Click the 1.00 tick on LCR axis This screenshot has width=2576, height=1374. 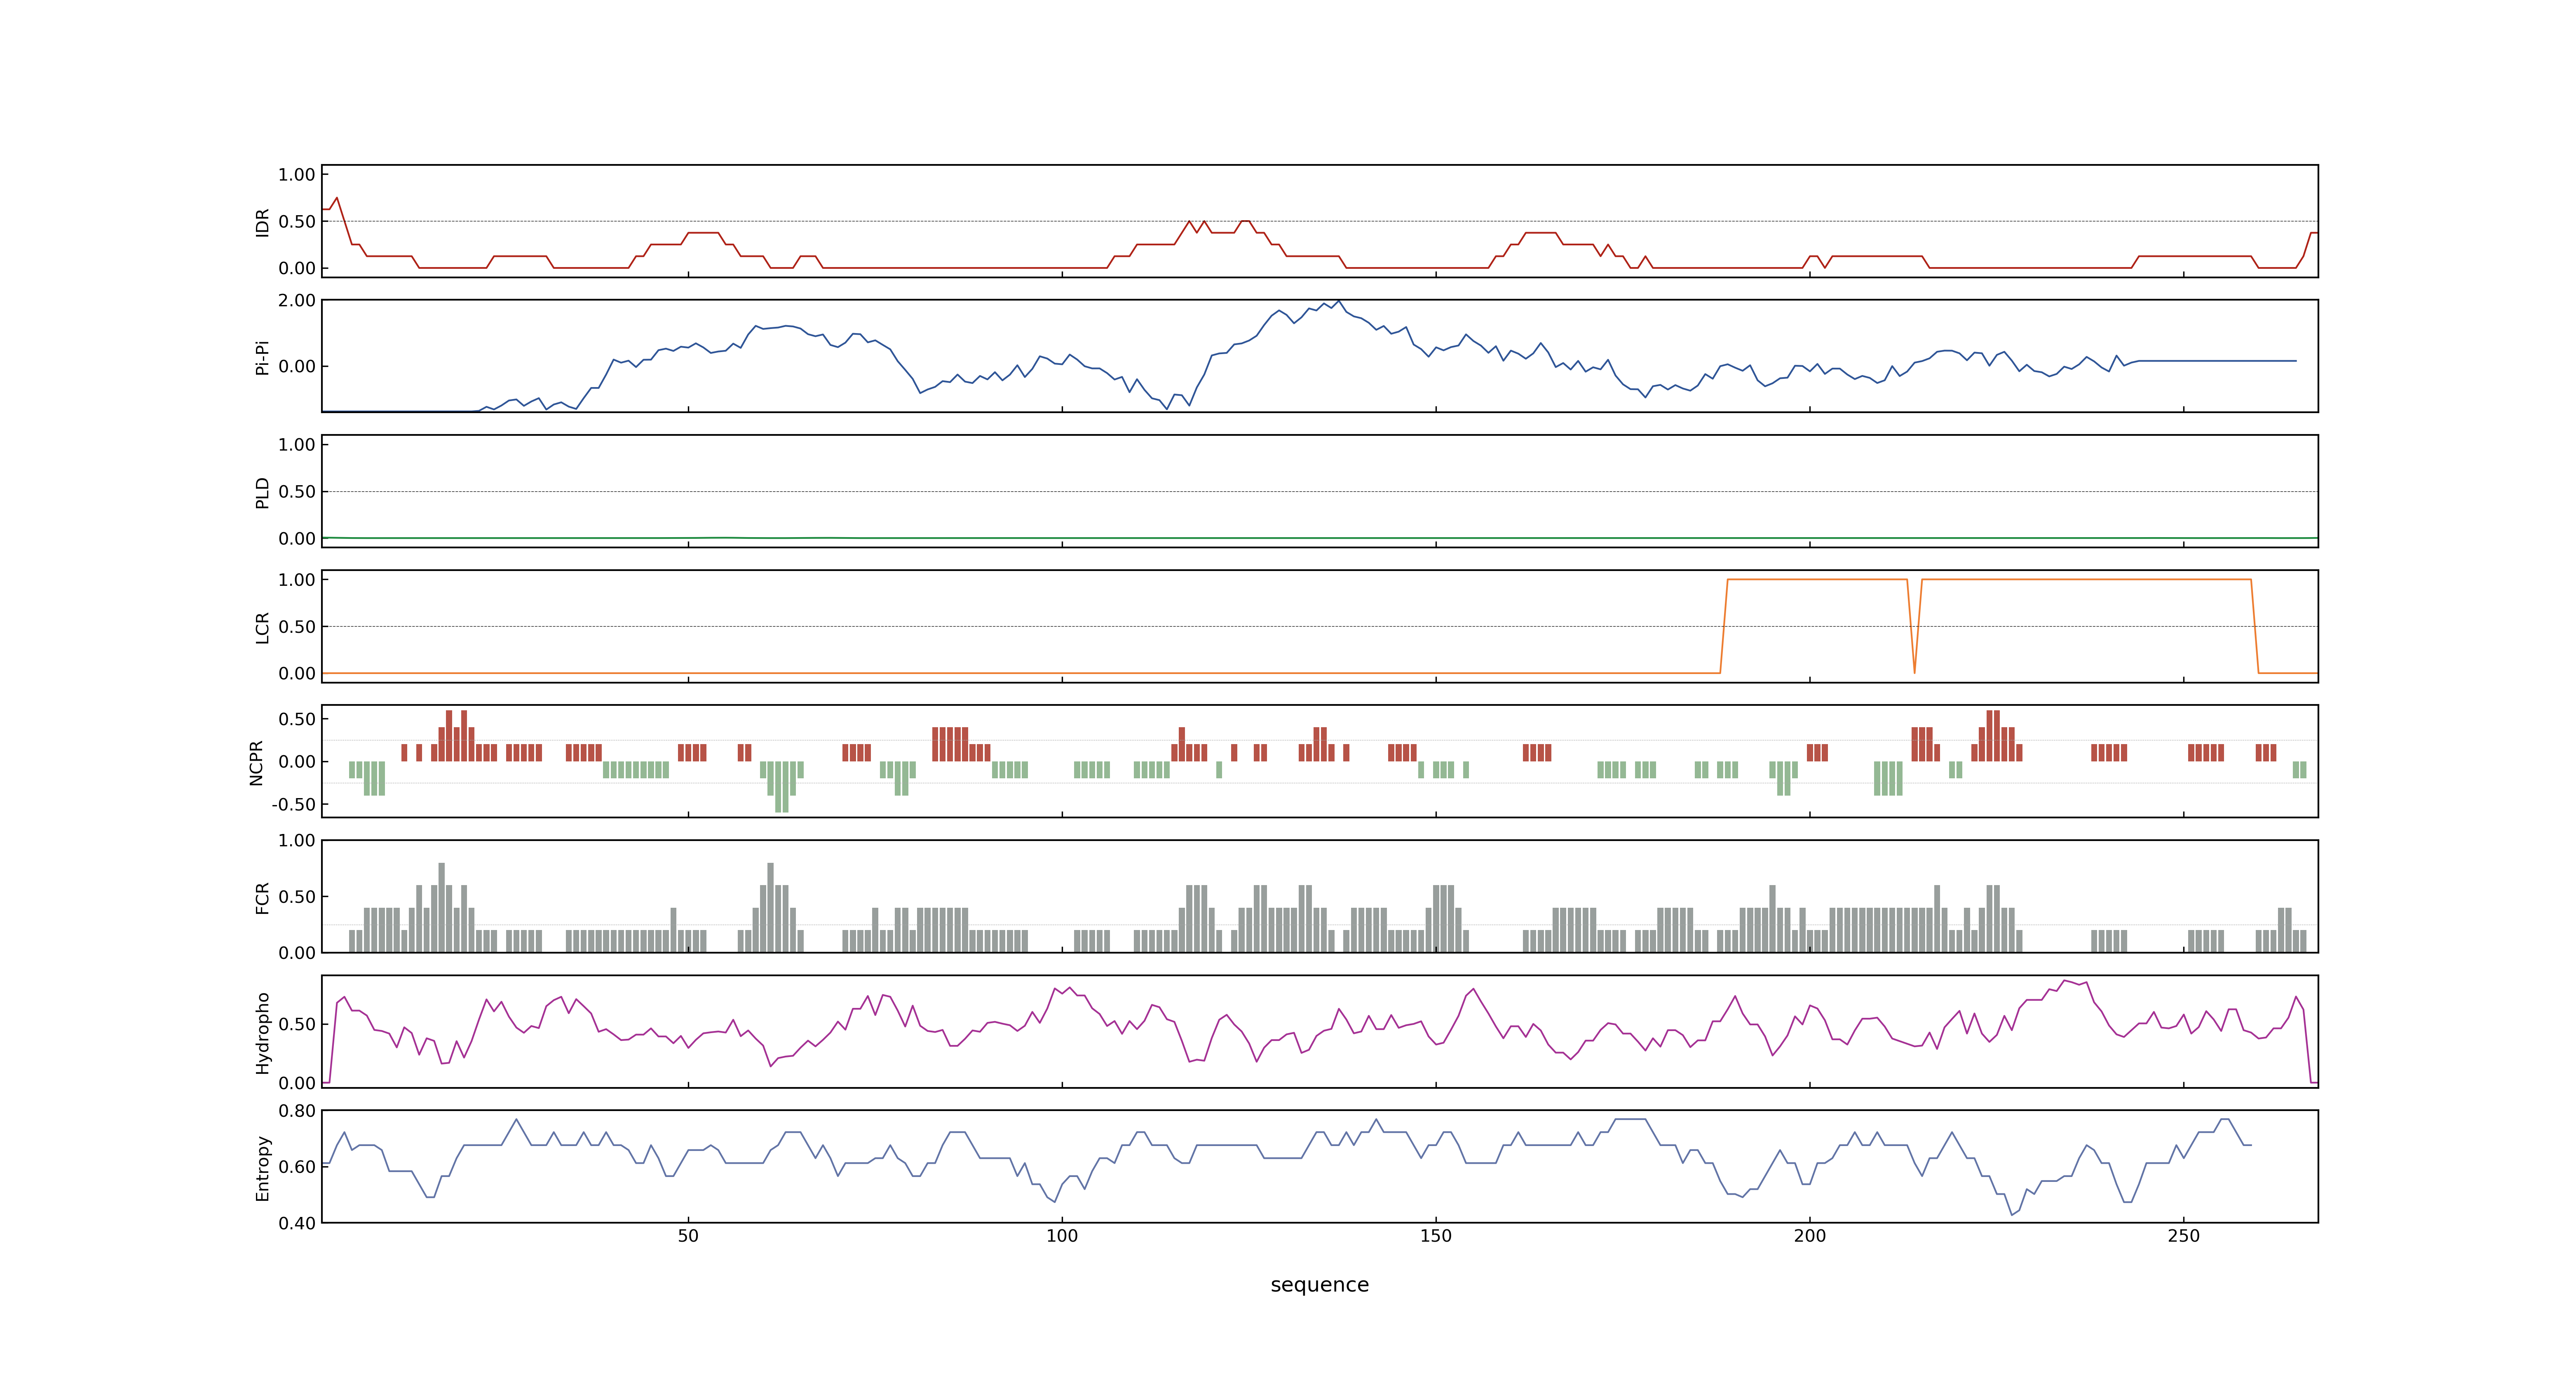[x=297, y=580]
